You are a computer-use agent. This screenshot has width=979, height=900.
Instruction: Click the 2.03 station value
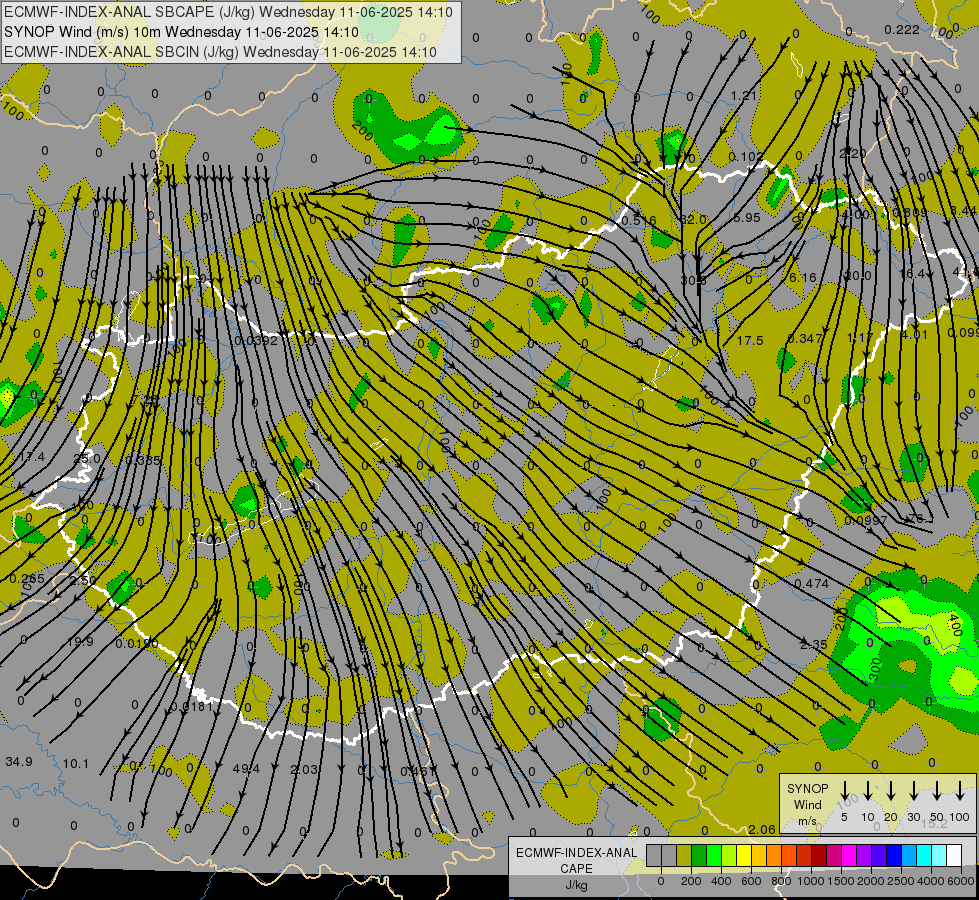[303, 769]
